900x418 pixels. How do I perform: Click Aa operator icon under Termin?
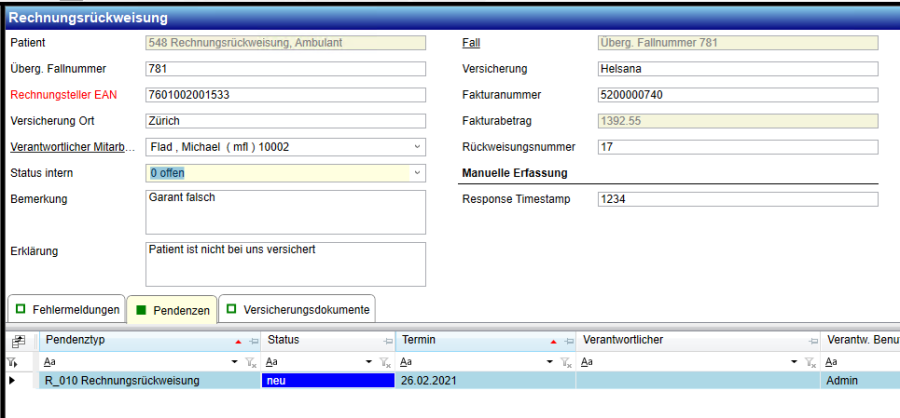405,362
